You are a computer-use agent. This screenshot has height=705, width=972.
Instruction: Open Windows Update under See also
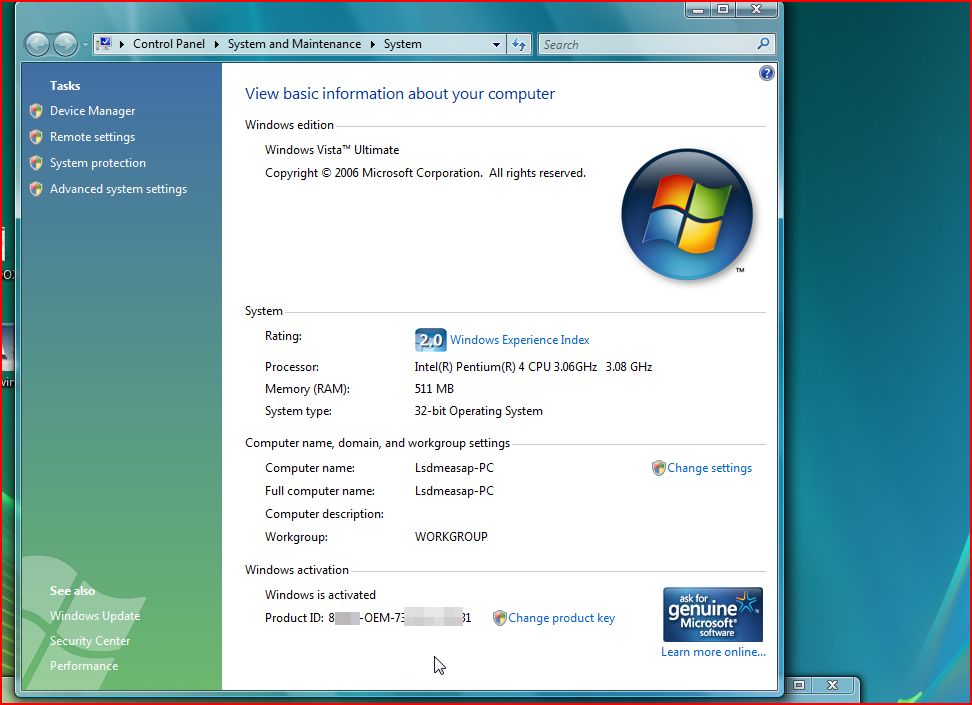click(x=95, y=616)
